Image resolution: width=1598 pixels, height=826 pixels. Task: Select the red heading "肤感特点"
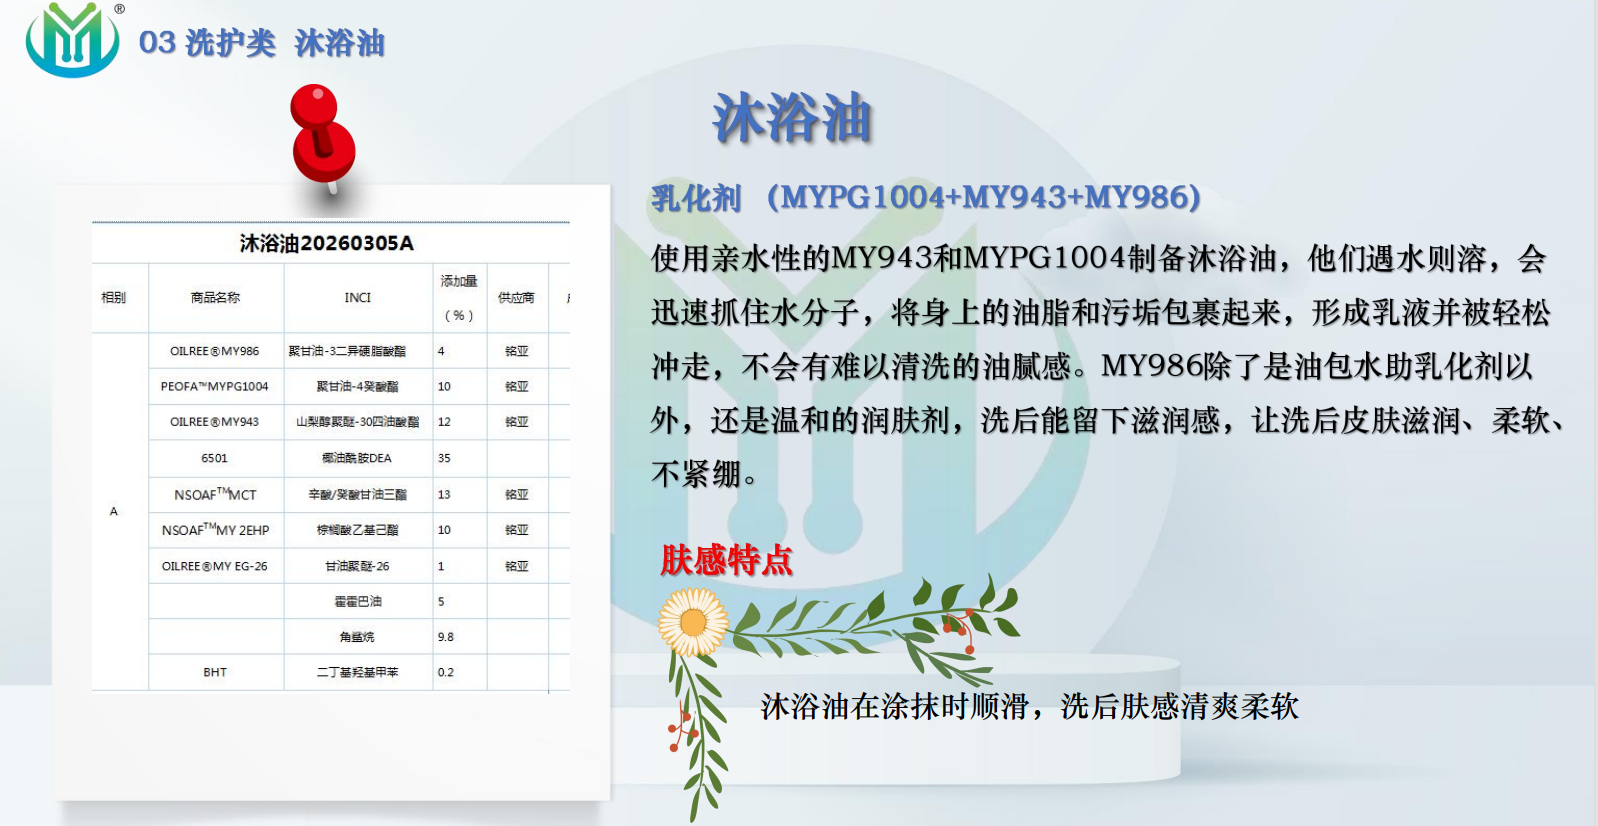pyautogui.click(x=726, y=560)
